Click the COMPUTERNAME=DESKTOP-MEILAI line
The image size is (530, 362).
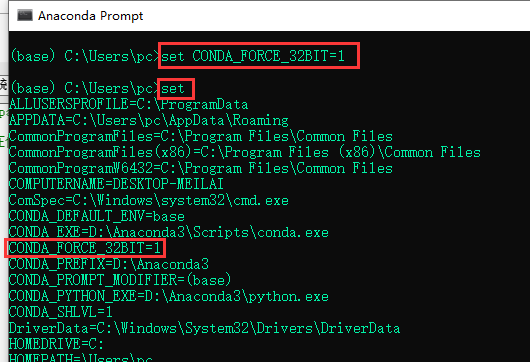pyautogui.click(x=116, y=184)
